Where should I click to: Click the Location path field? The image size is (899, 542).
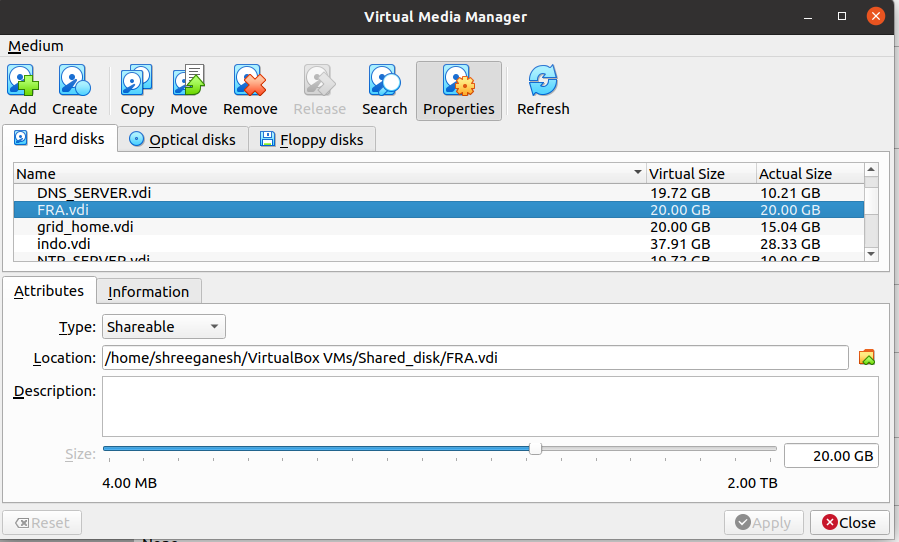tap(475, 358)
